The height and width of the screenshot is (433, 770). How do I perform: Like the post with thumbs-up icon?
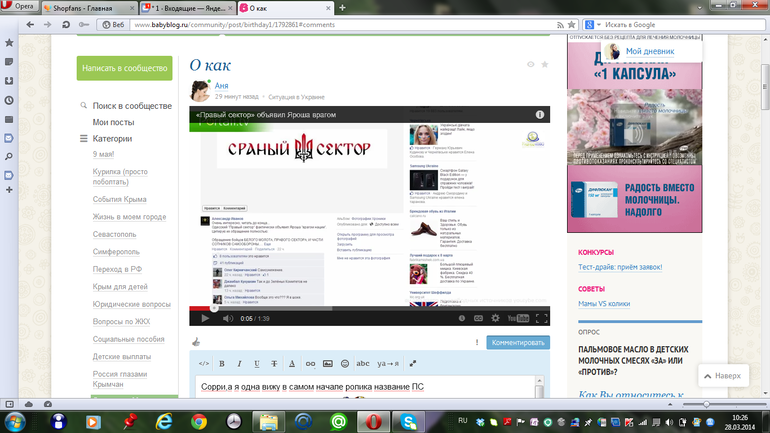[196, 342]
